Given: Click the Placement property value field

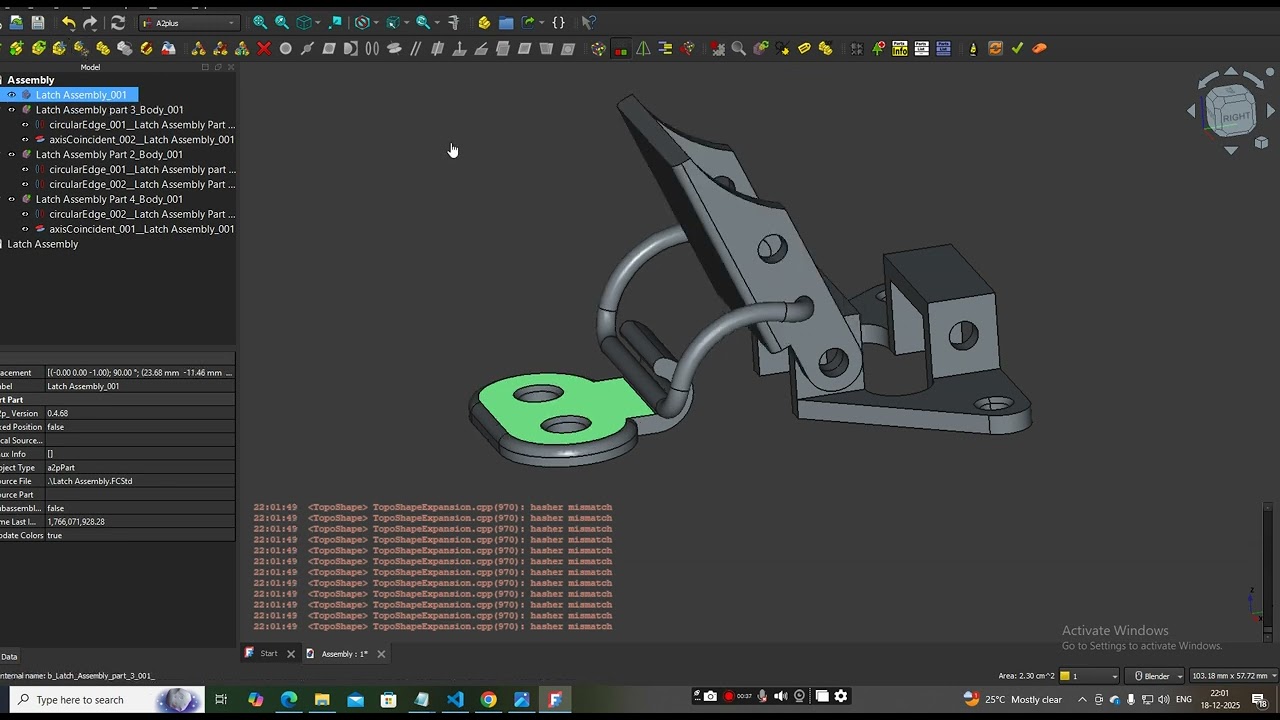Looking at the screenshot, I should (140, 373).
